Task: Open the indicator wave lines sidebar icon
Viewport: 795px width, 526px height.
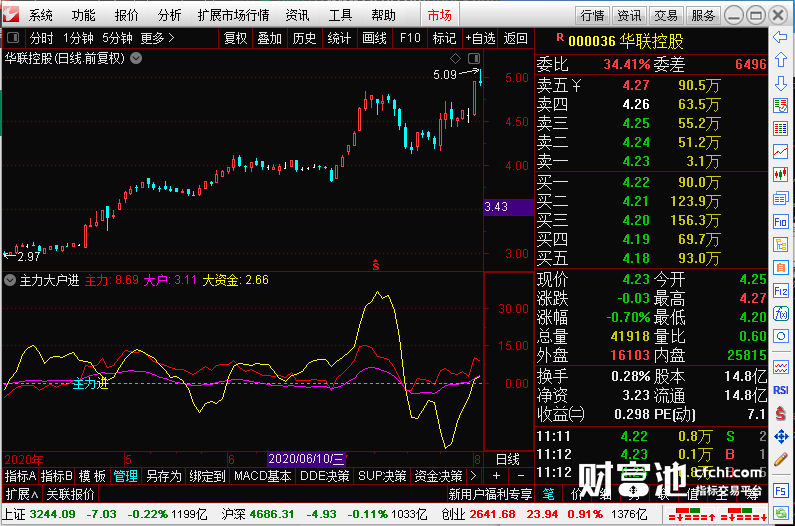Action: click(x=780, y=367)
